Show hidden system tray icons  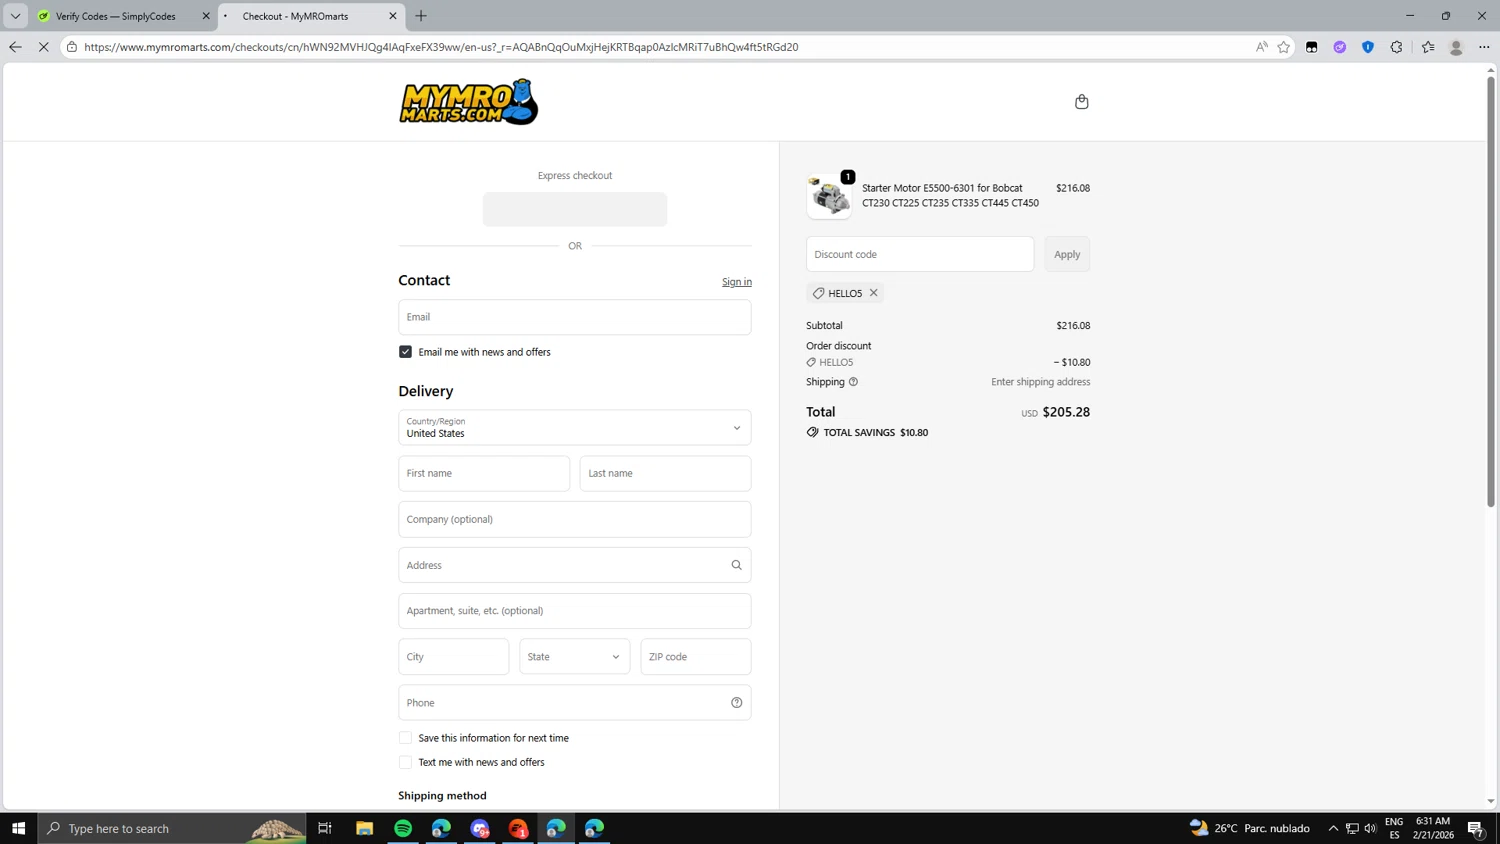click(1333, 828)
